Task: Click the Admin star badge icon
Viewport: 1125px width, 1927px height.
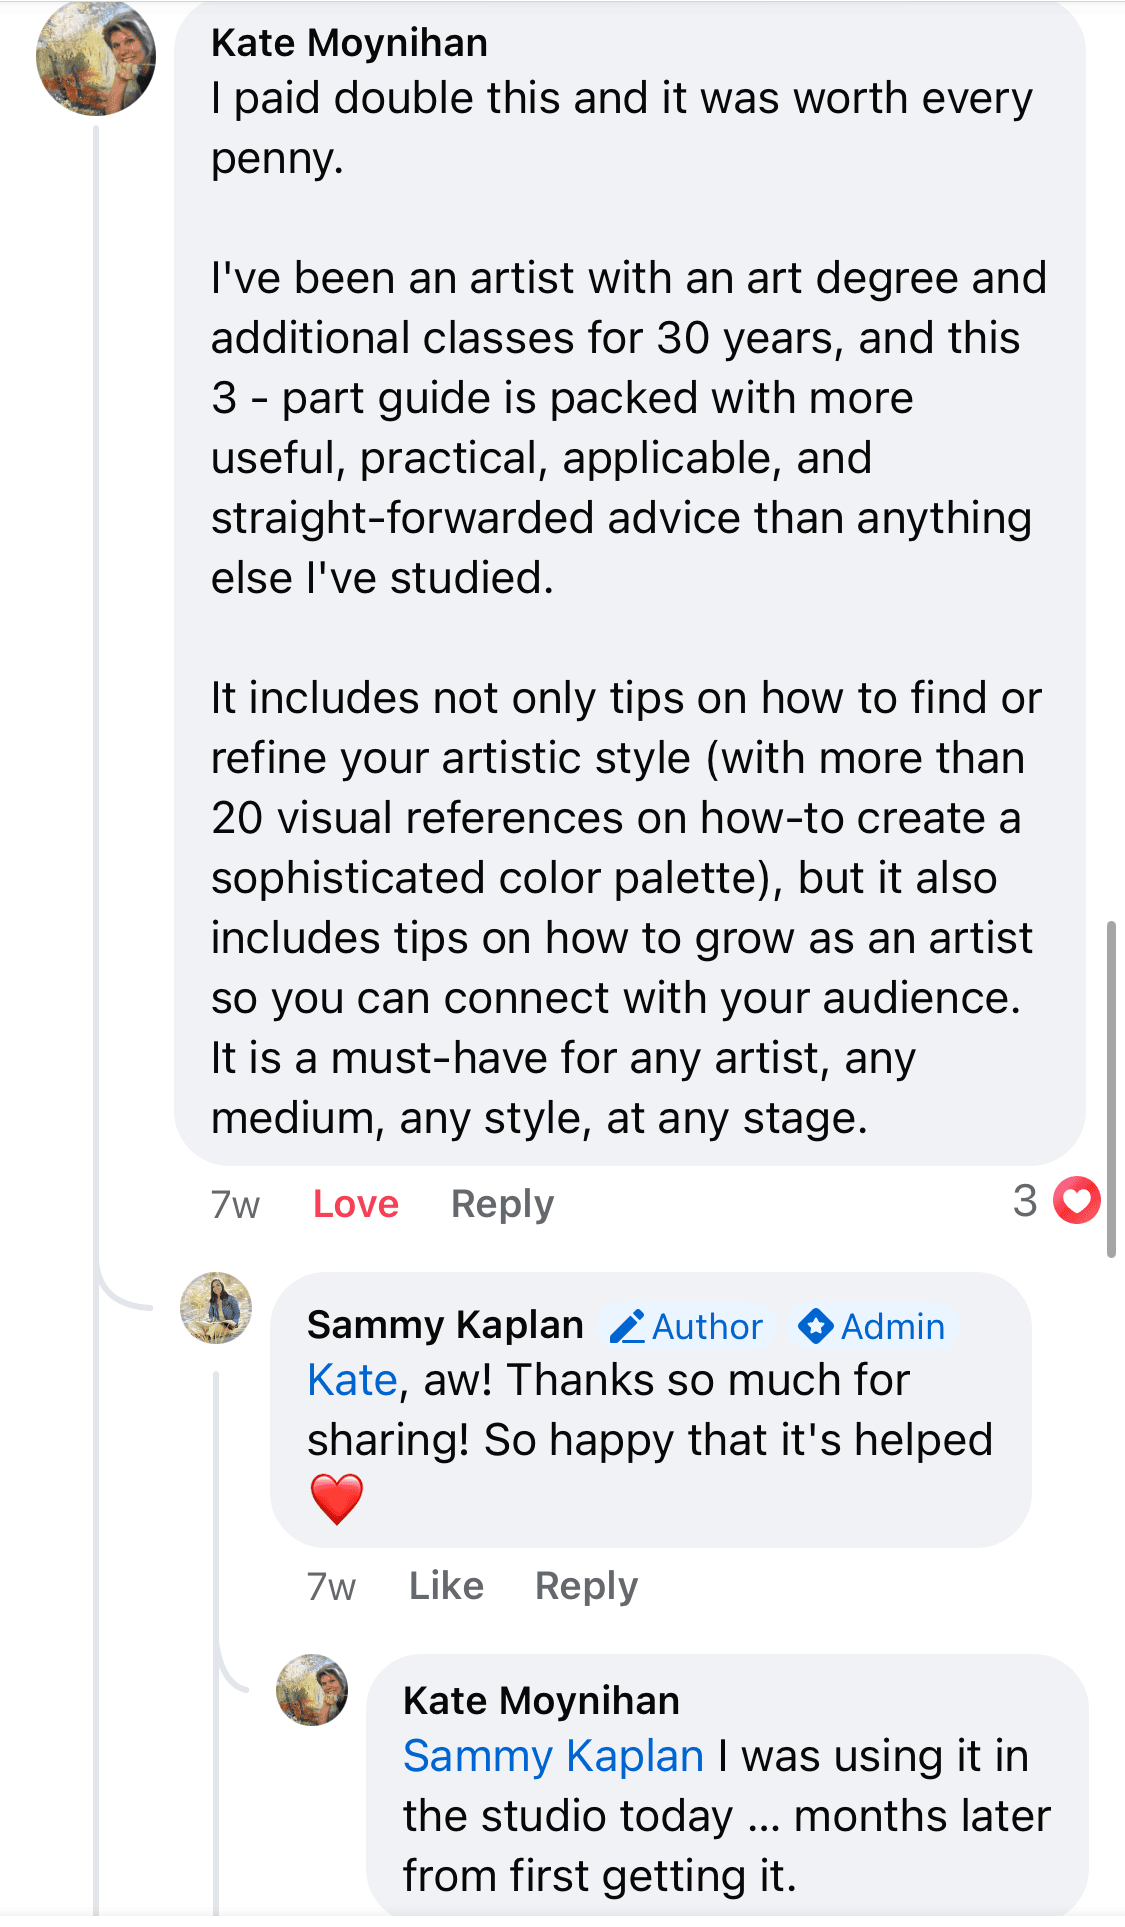Action: (x=816, y=1327)
